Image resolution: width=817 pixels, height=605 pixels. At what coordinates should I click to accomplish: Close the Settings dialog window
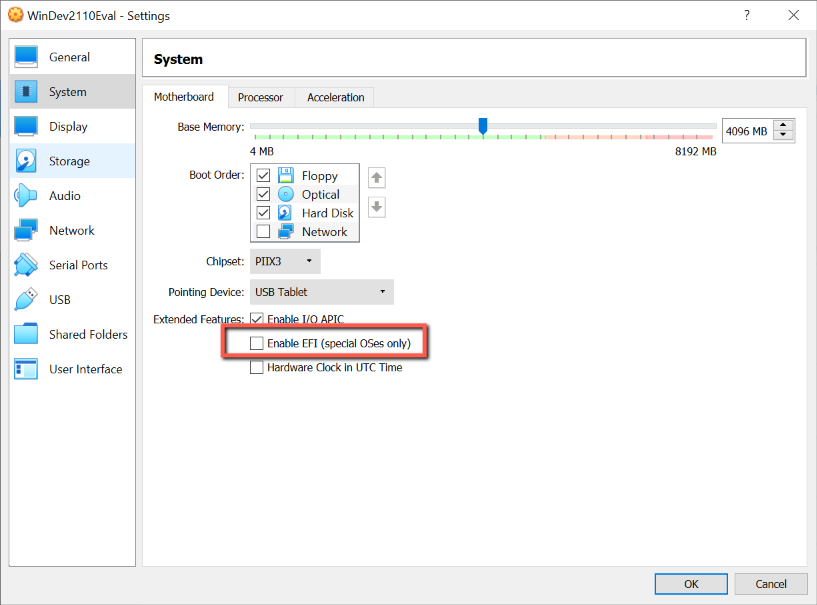coord(794,15)
